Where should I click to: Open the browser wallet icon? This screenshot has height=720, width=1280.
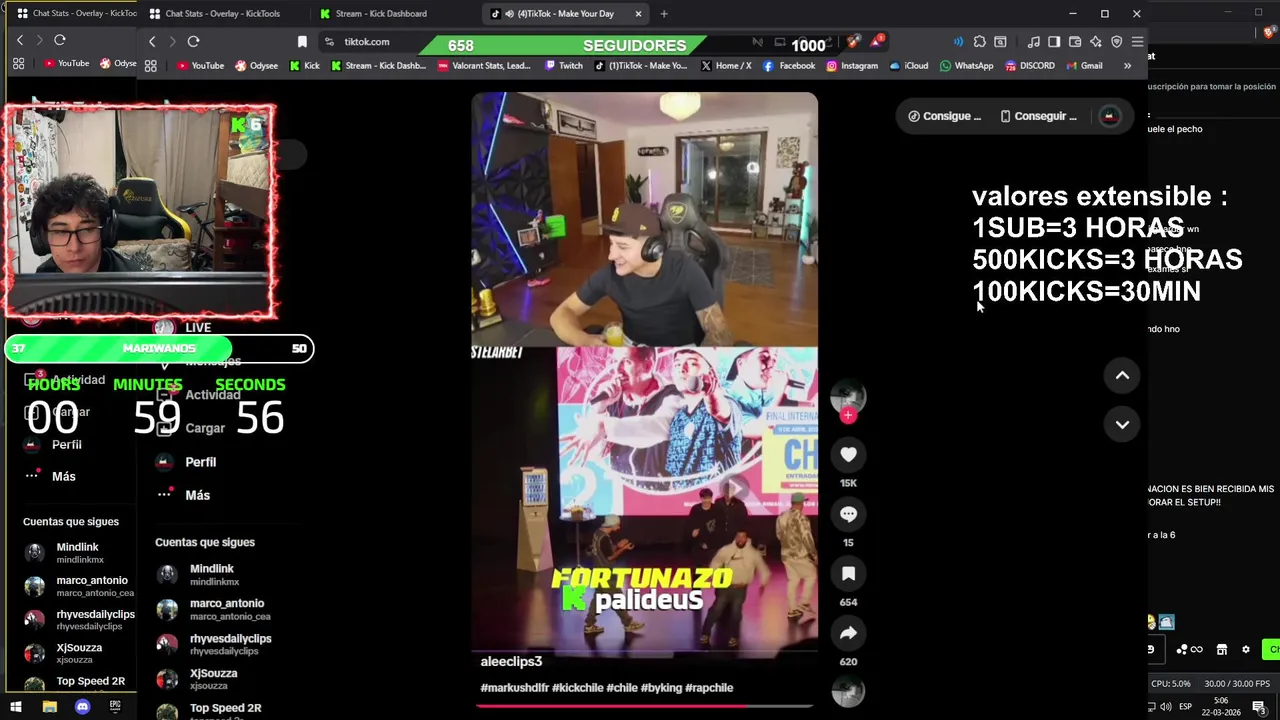click(1075, 42)
